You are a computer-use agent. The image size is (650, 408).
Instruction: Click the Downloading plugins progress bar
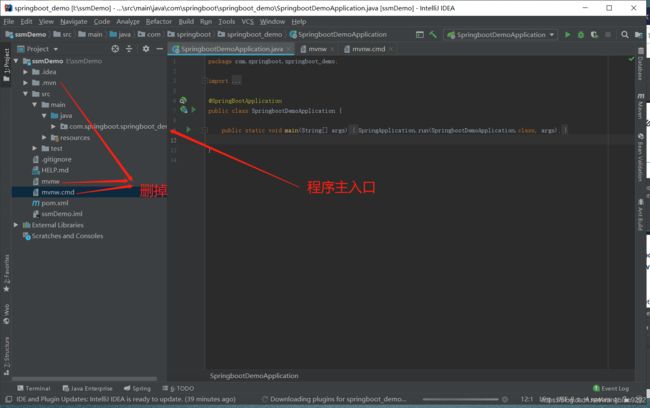click(x=460, y=399)
